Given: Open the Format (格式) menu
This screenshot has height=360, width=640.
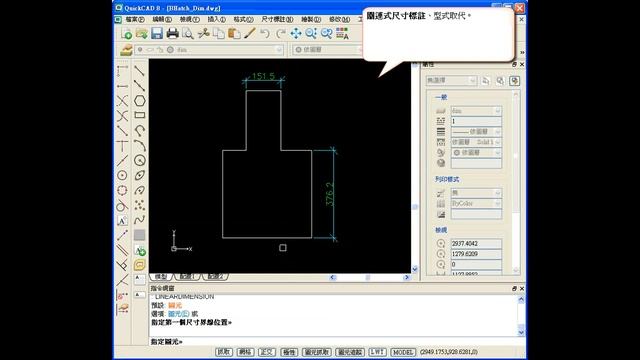Looking at the screenshot, I should click(x=243, y=19).
